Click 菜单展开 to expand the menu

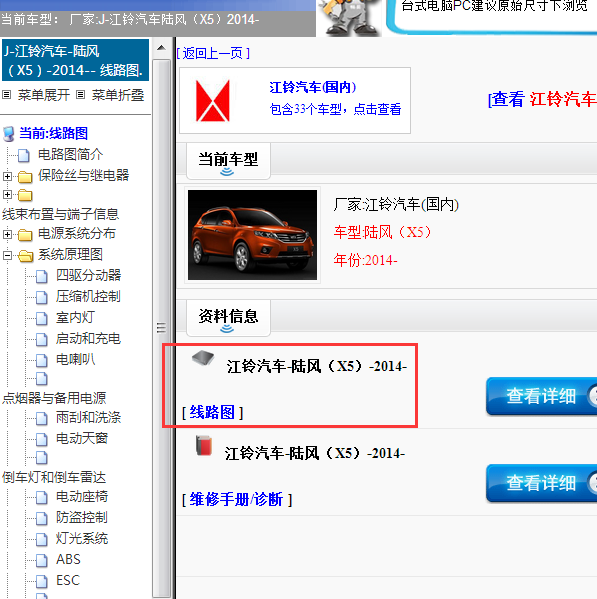click(x=44, y=95)
